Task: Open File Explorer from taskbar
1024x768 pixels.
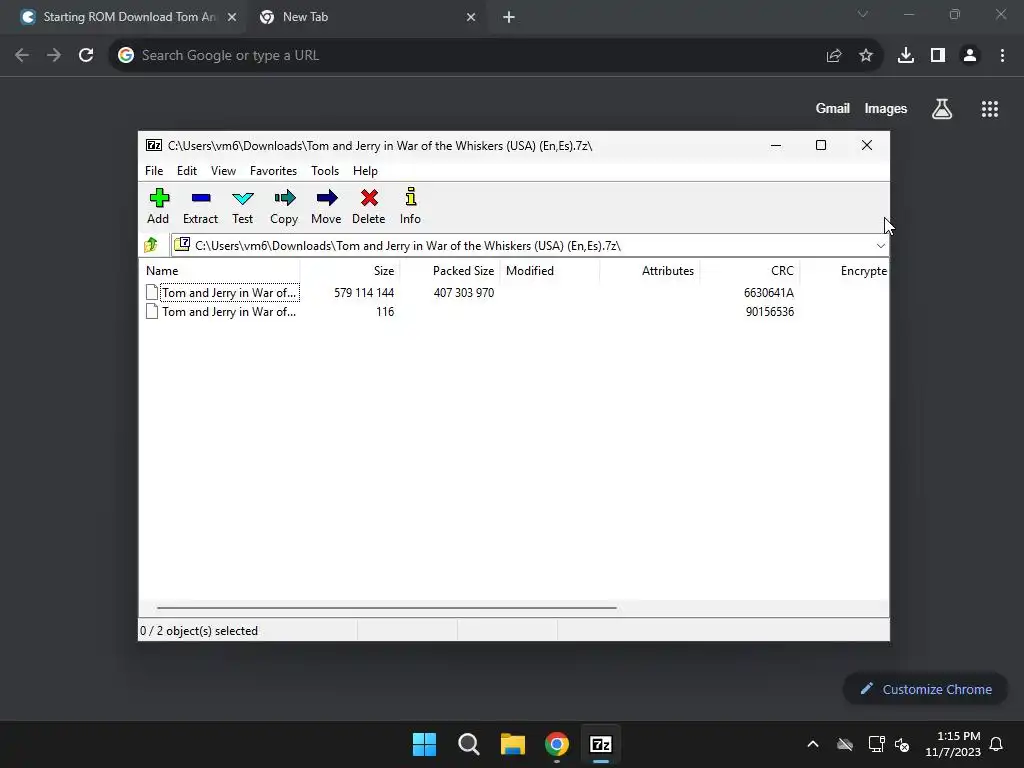Action: [513, 744]
